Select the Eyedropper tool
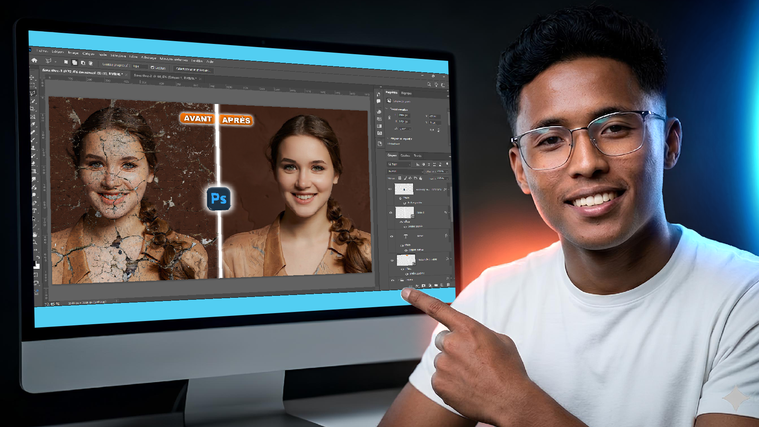Image resolution: width=759 pixels, height=427 pixels. [33, 124]
